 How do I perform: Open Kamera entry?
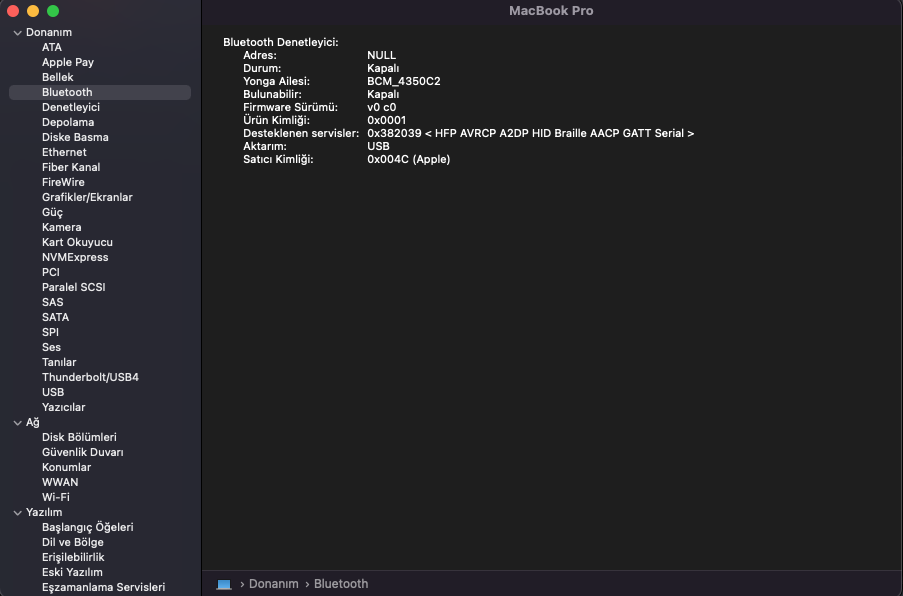pyautogui.click(x=61, y=227)
